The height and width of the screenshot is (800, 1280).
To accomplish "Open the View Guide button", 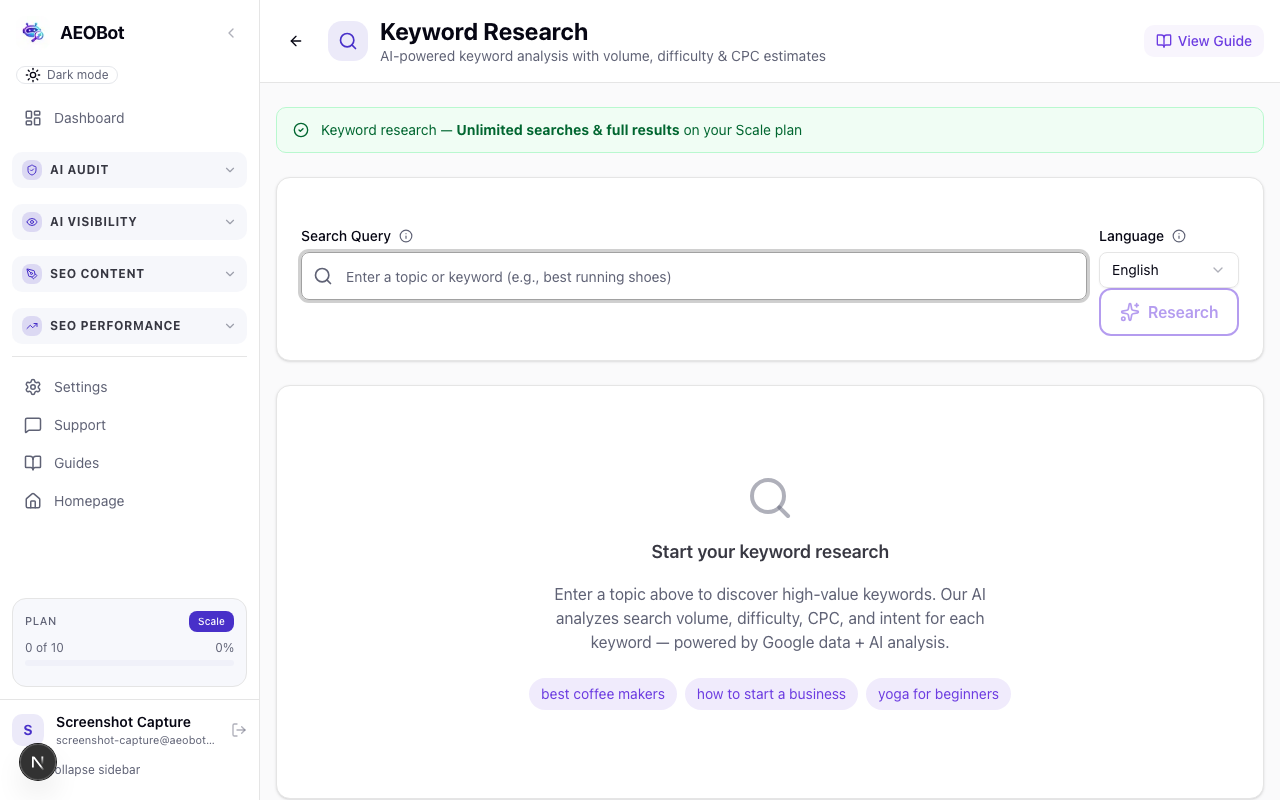I will tap(1204, 41).
